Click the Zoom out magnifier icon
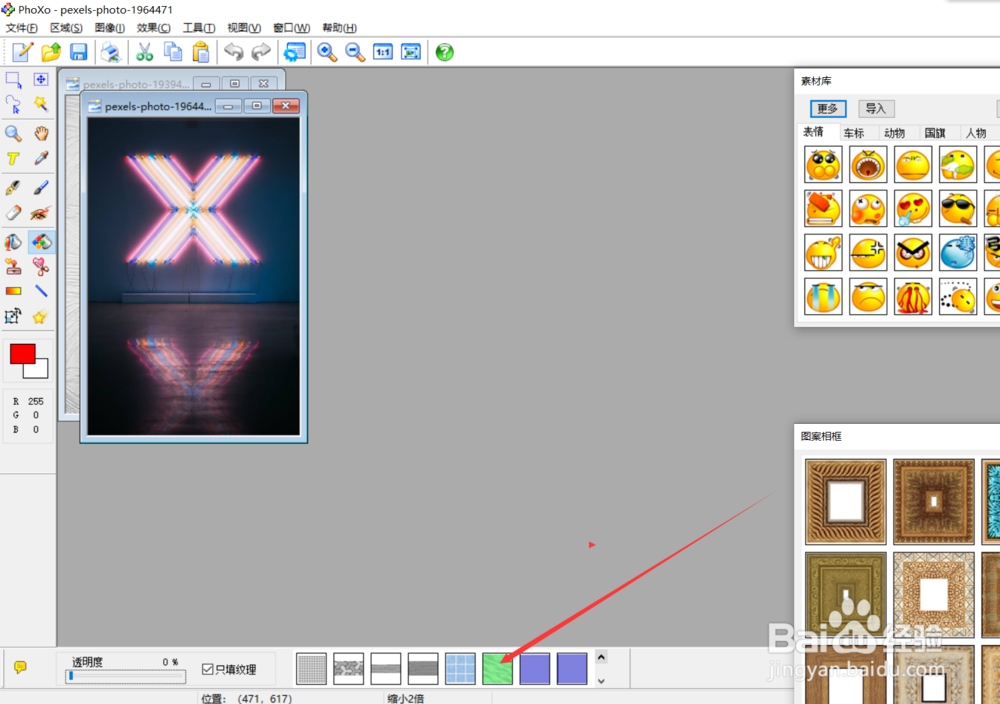 [355, 52]
